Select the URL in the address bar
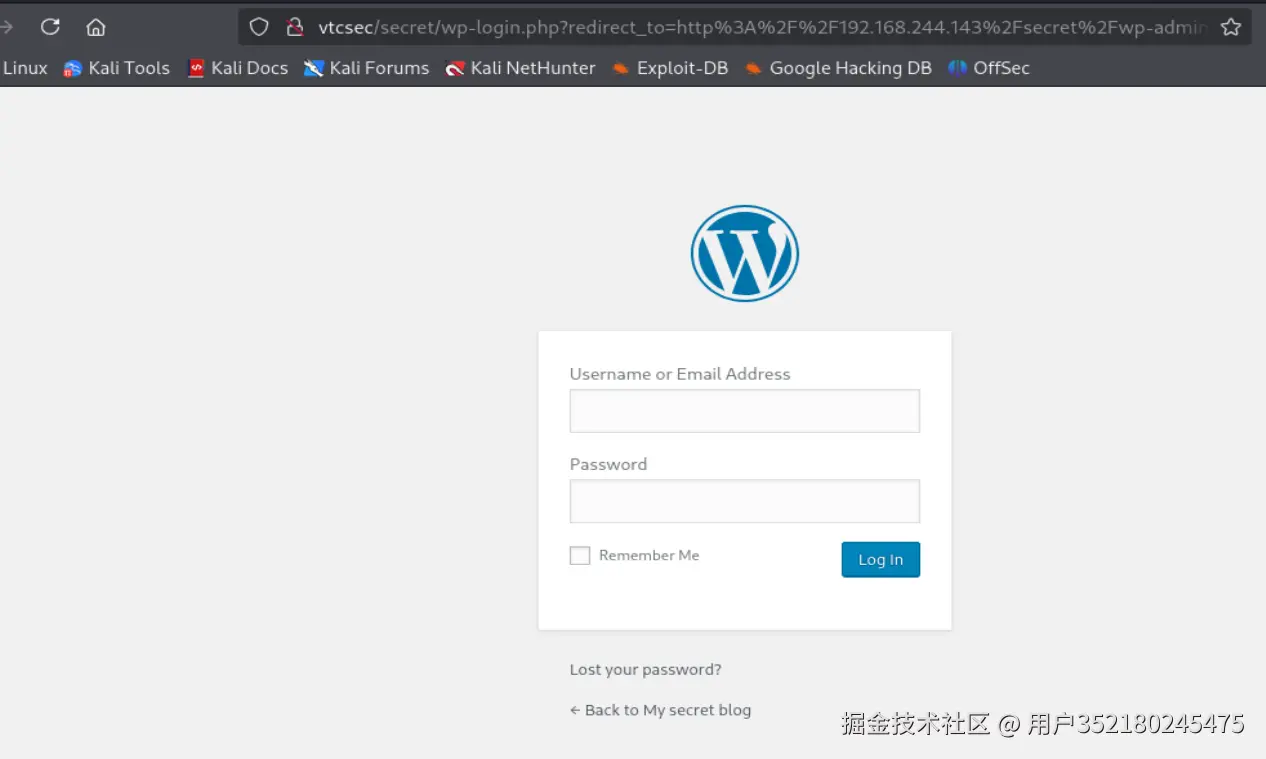Screen dimensions: 1266x759 762,27
